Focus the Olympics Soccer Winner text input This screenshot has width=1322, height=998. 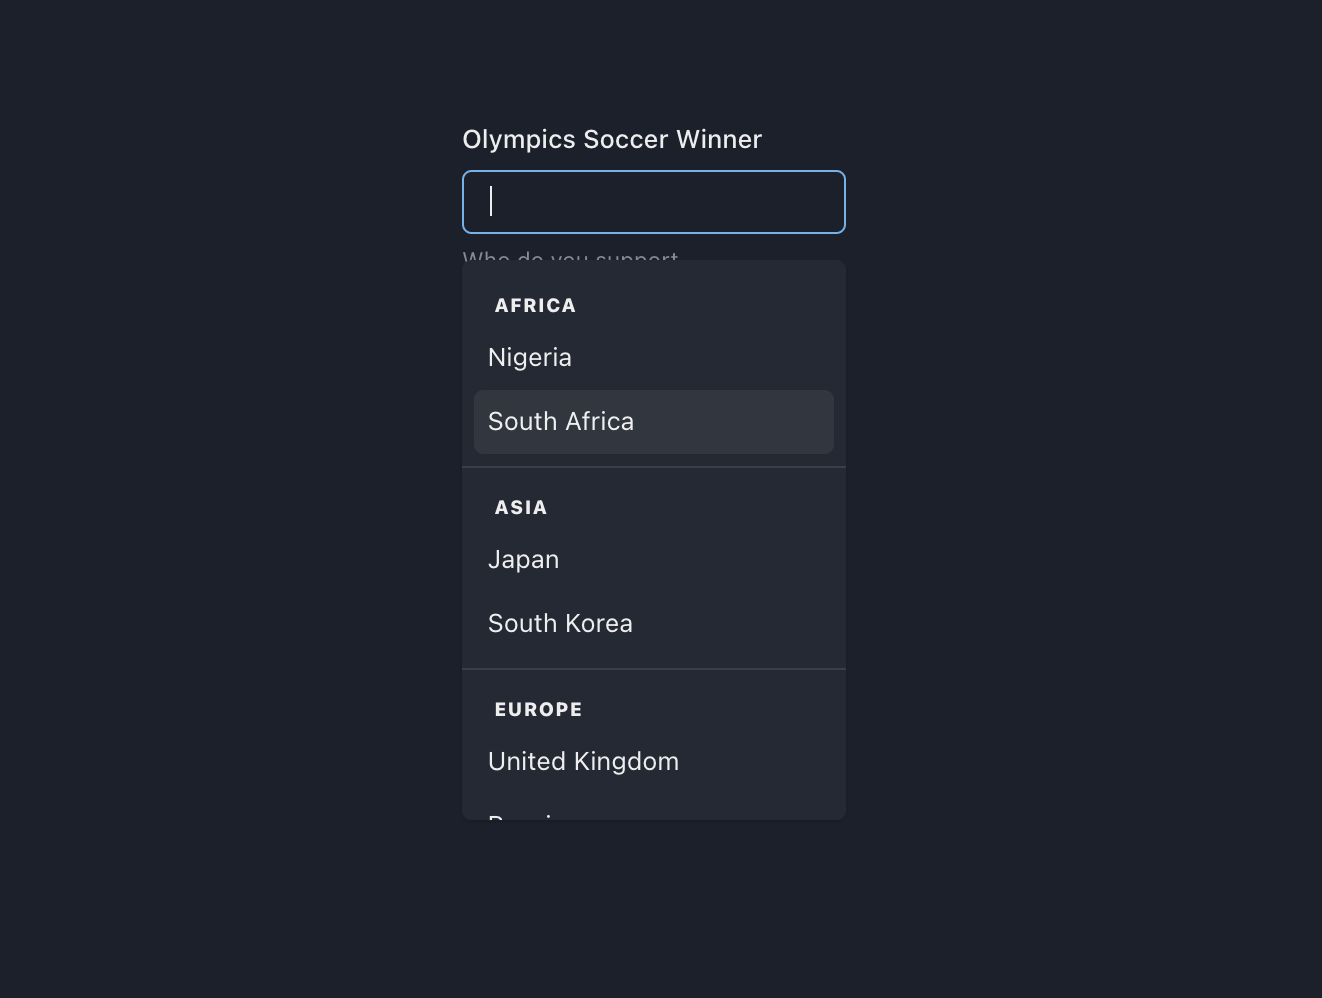(x=653, y=202)
